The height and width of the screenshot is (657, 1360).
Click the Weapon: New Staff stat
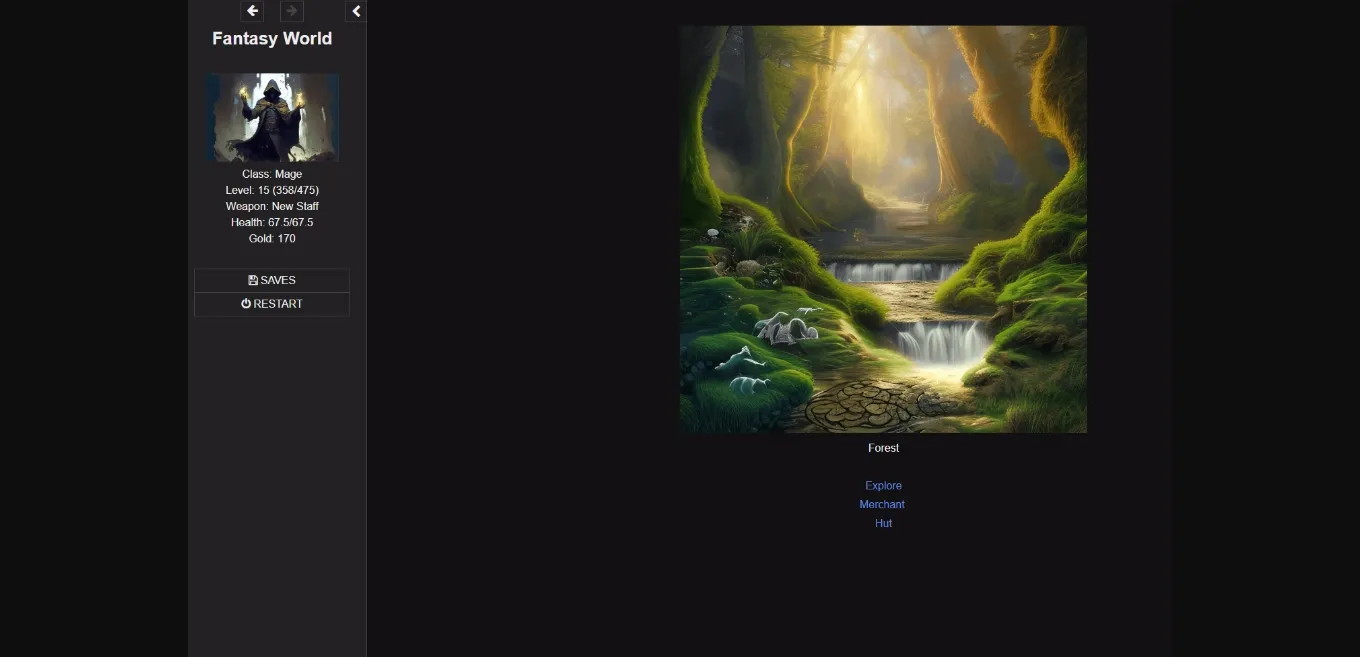pos(272,206)
